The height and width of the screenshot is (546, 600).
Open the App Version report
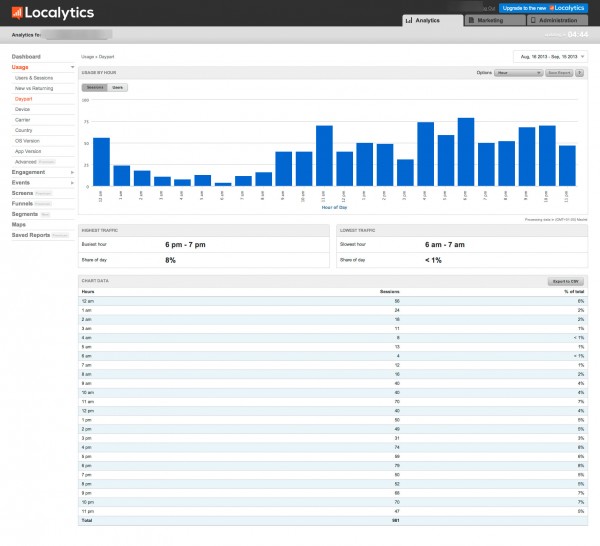click(28, 152)
